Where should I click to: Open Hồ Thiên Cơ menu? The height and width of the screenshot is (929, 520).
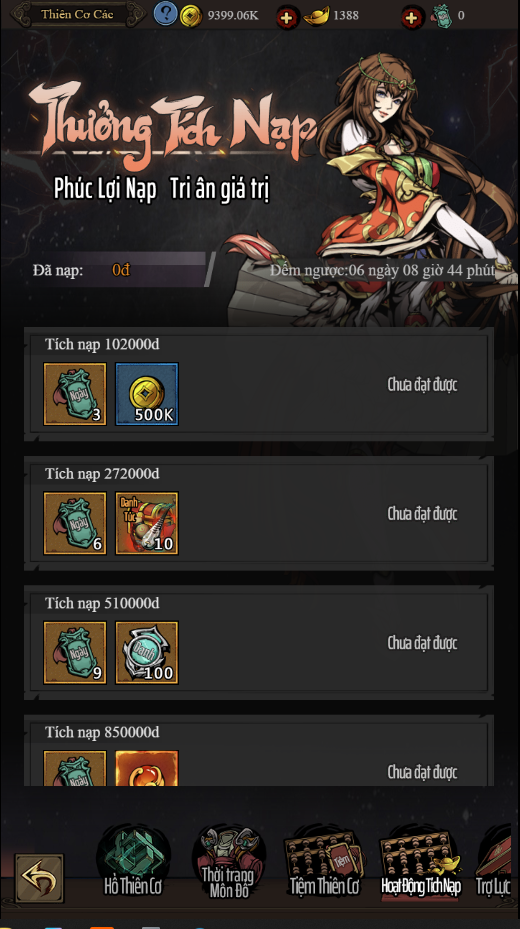pos(133,861)
